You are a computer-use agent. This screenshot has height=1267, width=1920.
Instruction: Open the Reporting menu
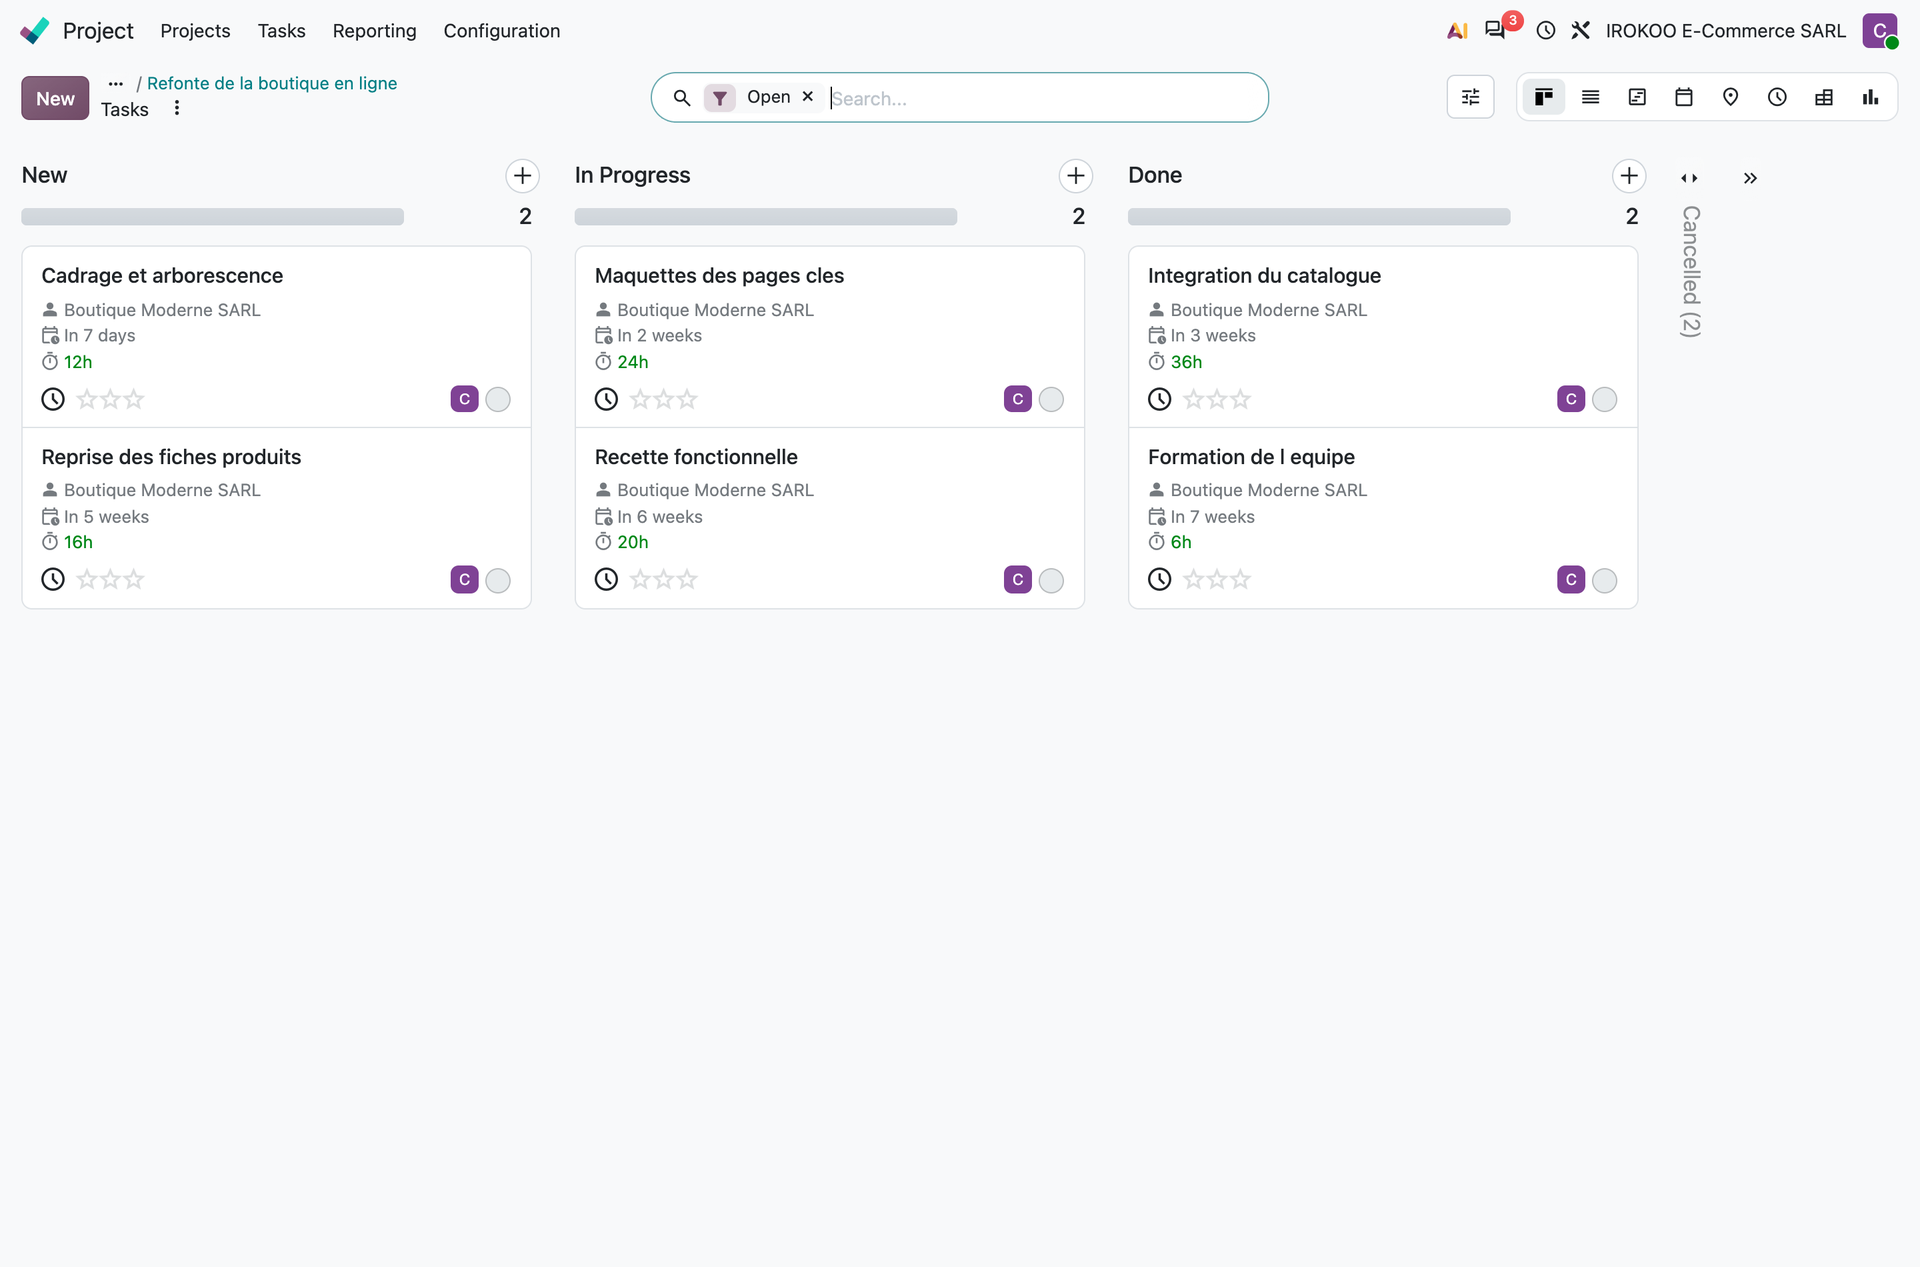(x=374, y=31)
